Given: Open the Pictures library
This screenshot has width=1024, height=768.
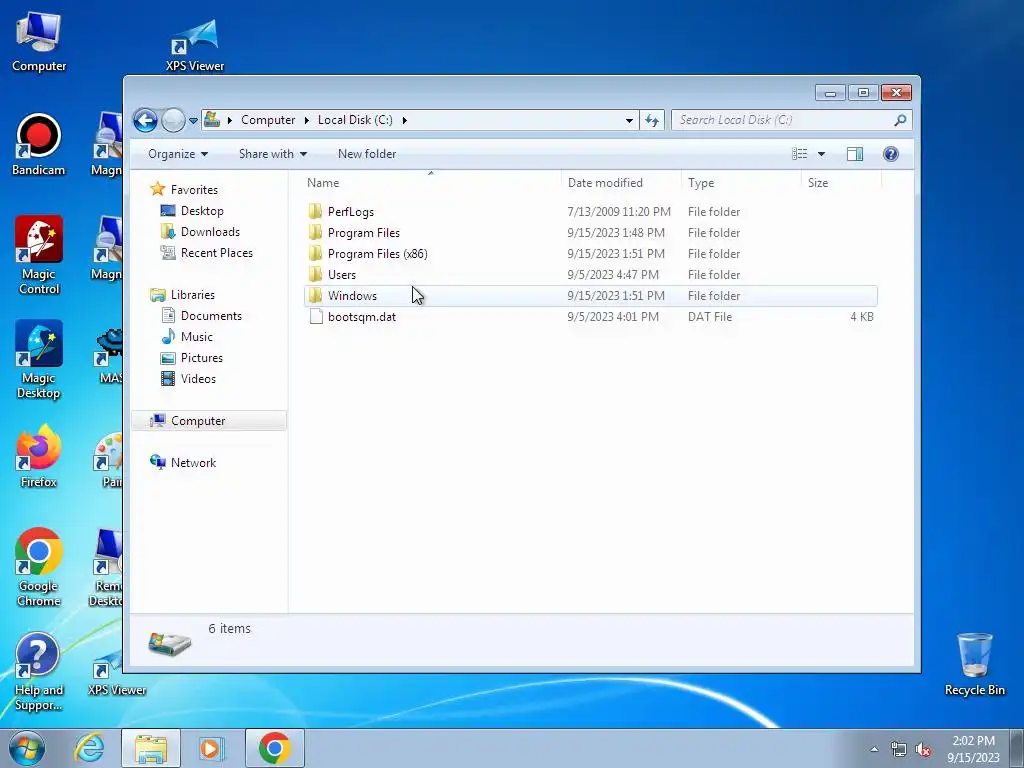Looking at the screenshot, I should (201, 358).
